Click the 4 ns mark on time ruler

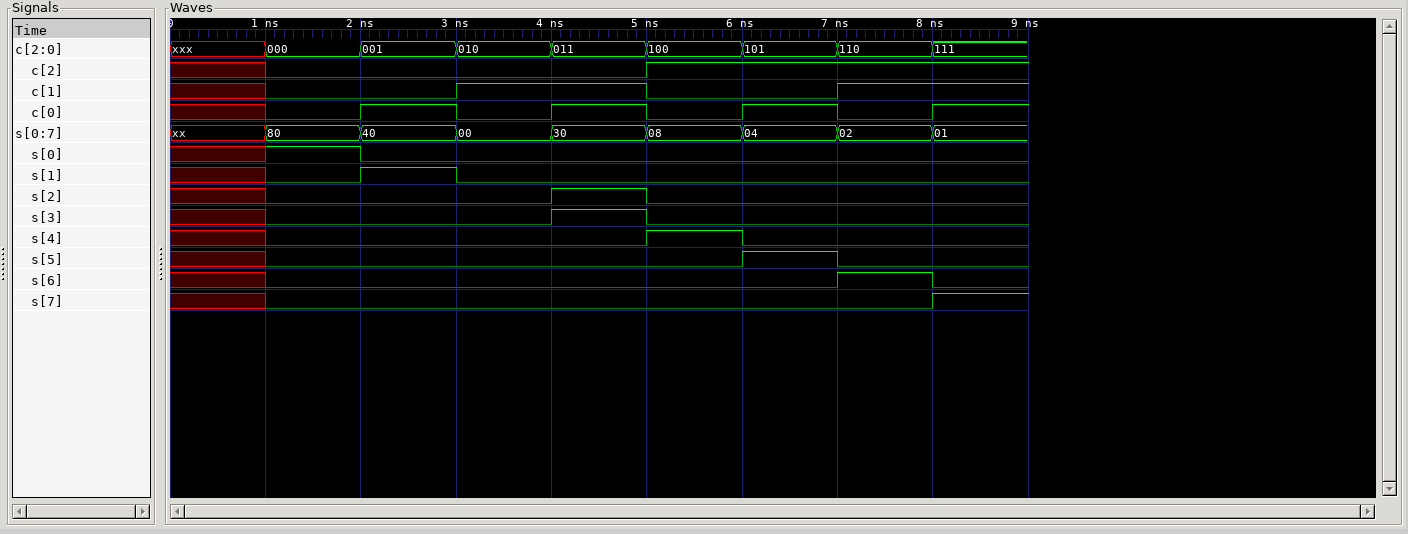pos(551,23)
